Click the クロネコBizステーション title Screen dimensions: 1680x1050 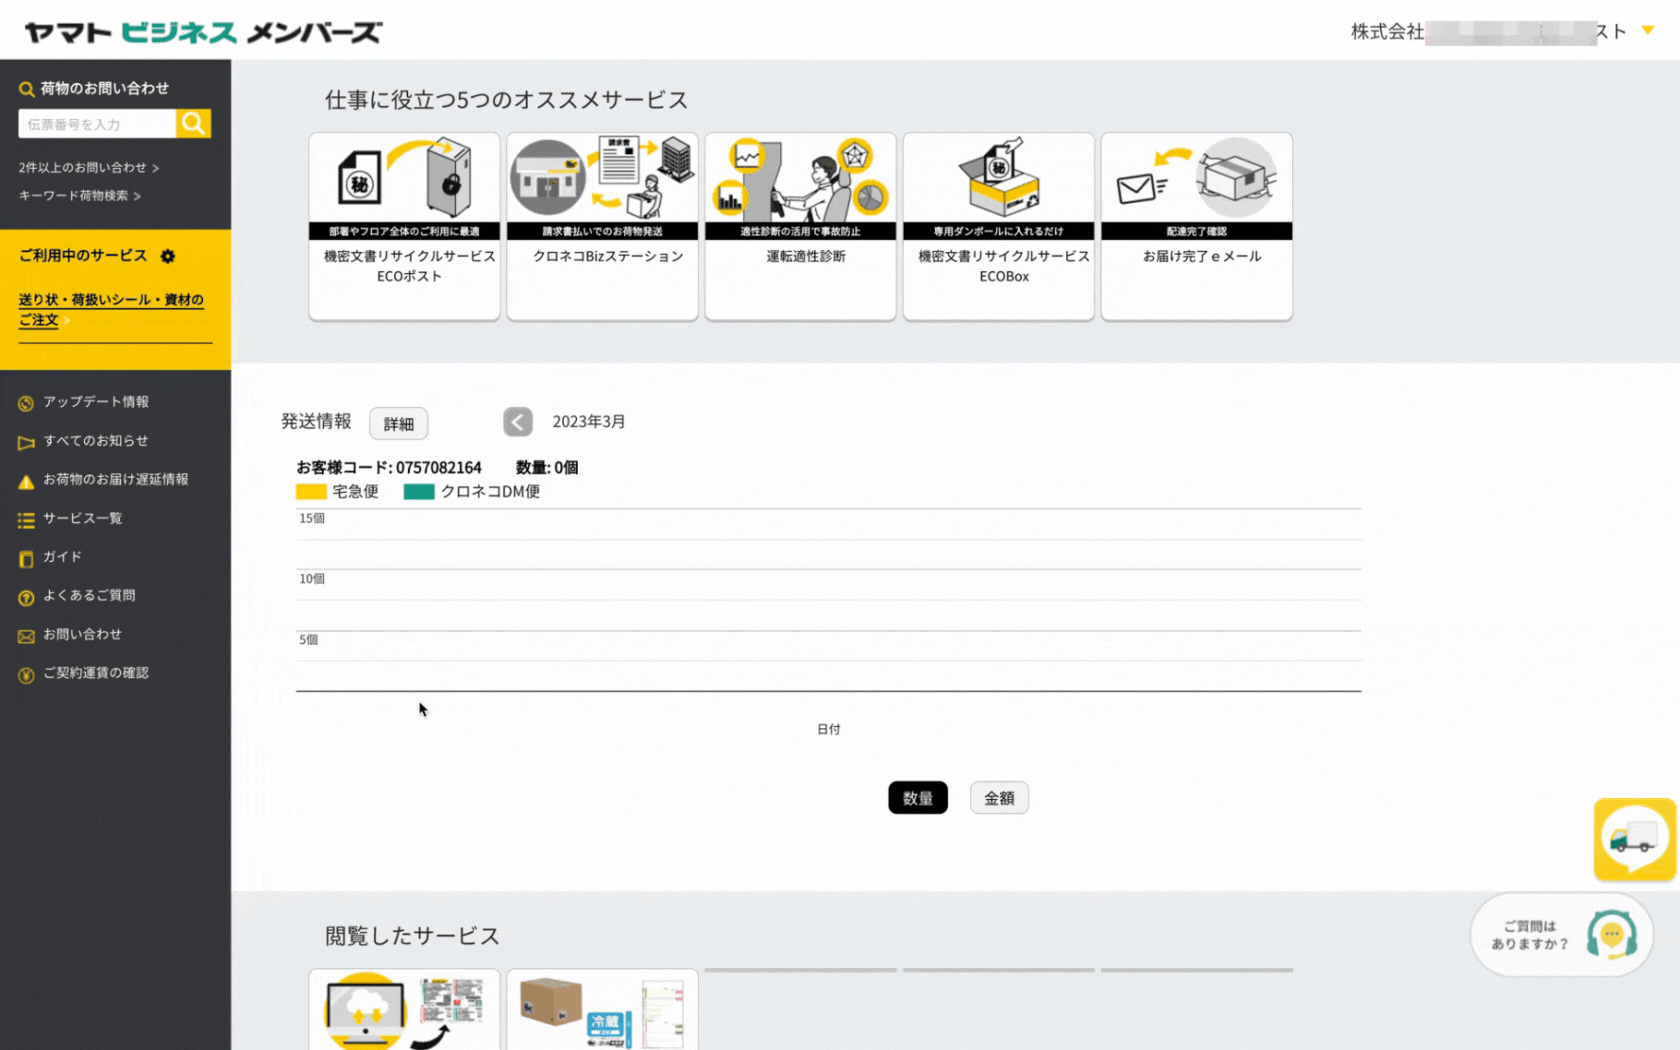click(608, 257)
